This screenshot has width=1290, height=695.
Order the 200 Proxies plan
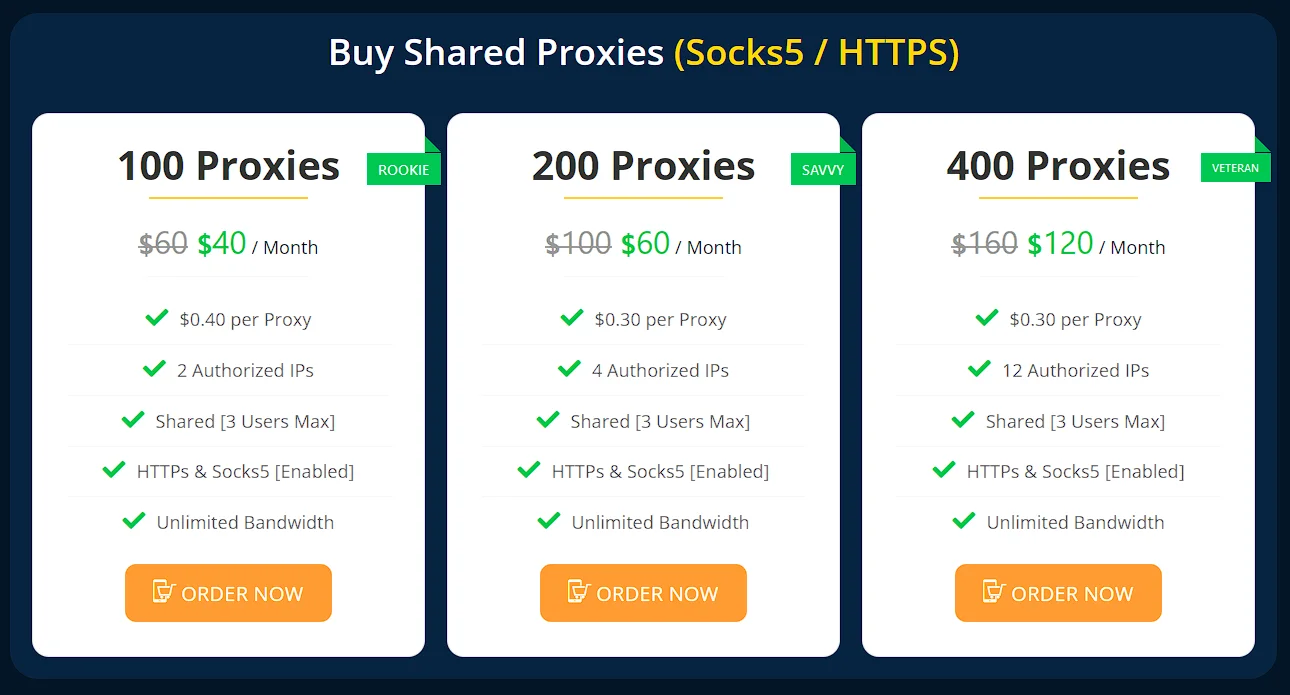click(643, 593)
